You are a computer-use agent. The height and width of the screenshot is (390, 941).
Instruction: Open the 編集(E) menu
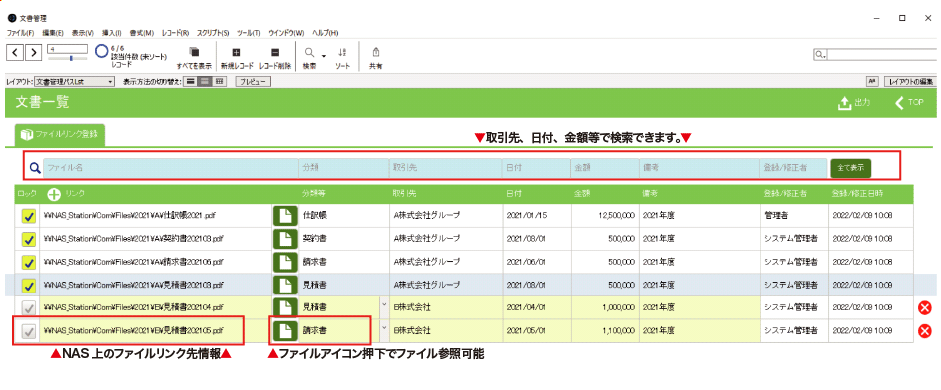(53, 32)
